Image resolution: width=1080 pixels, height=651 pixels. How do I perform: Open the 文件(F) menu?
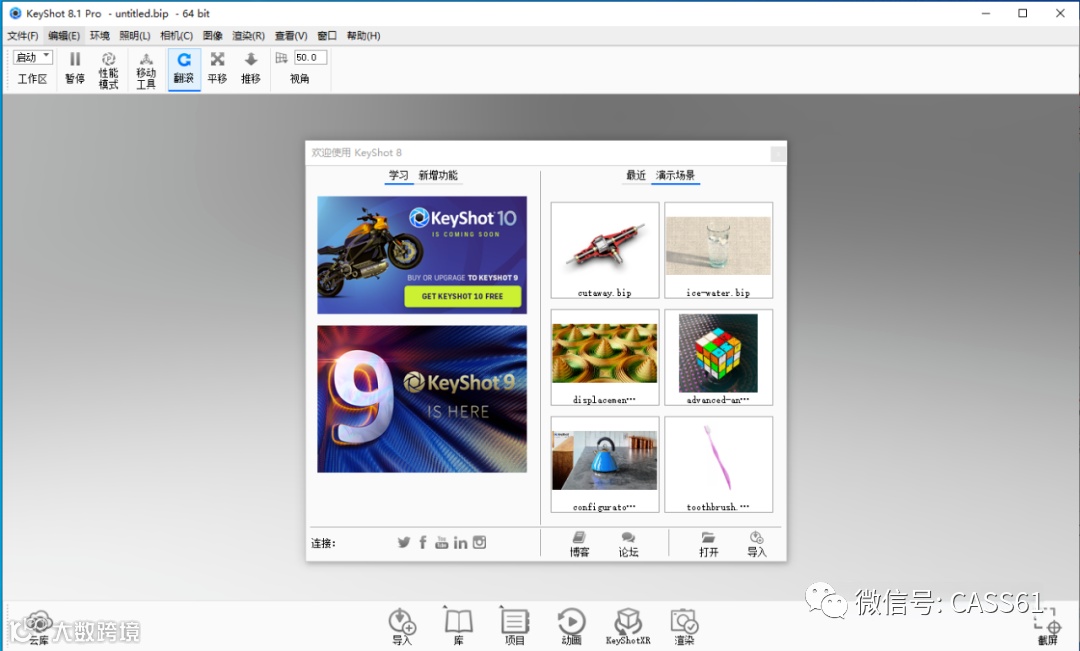[23, 36]
